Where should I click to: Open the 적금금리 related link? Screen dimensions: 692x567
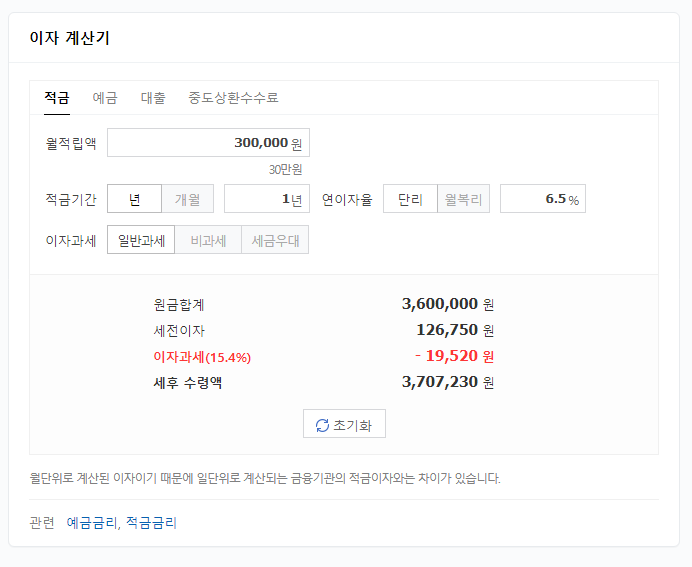click(151, 523)
